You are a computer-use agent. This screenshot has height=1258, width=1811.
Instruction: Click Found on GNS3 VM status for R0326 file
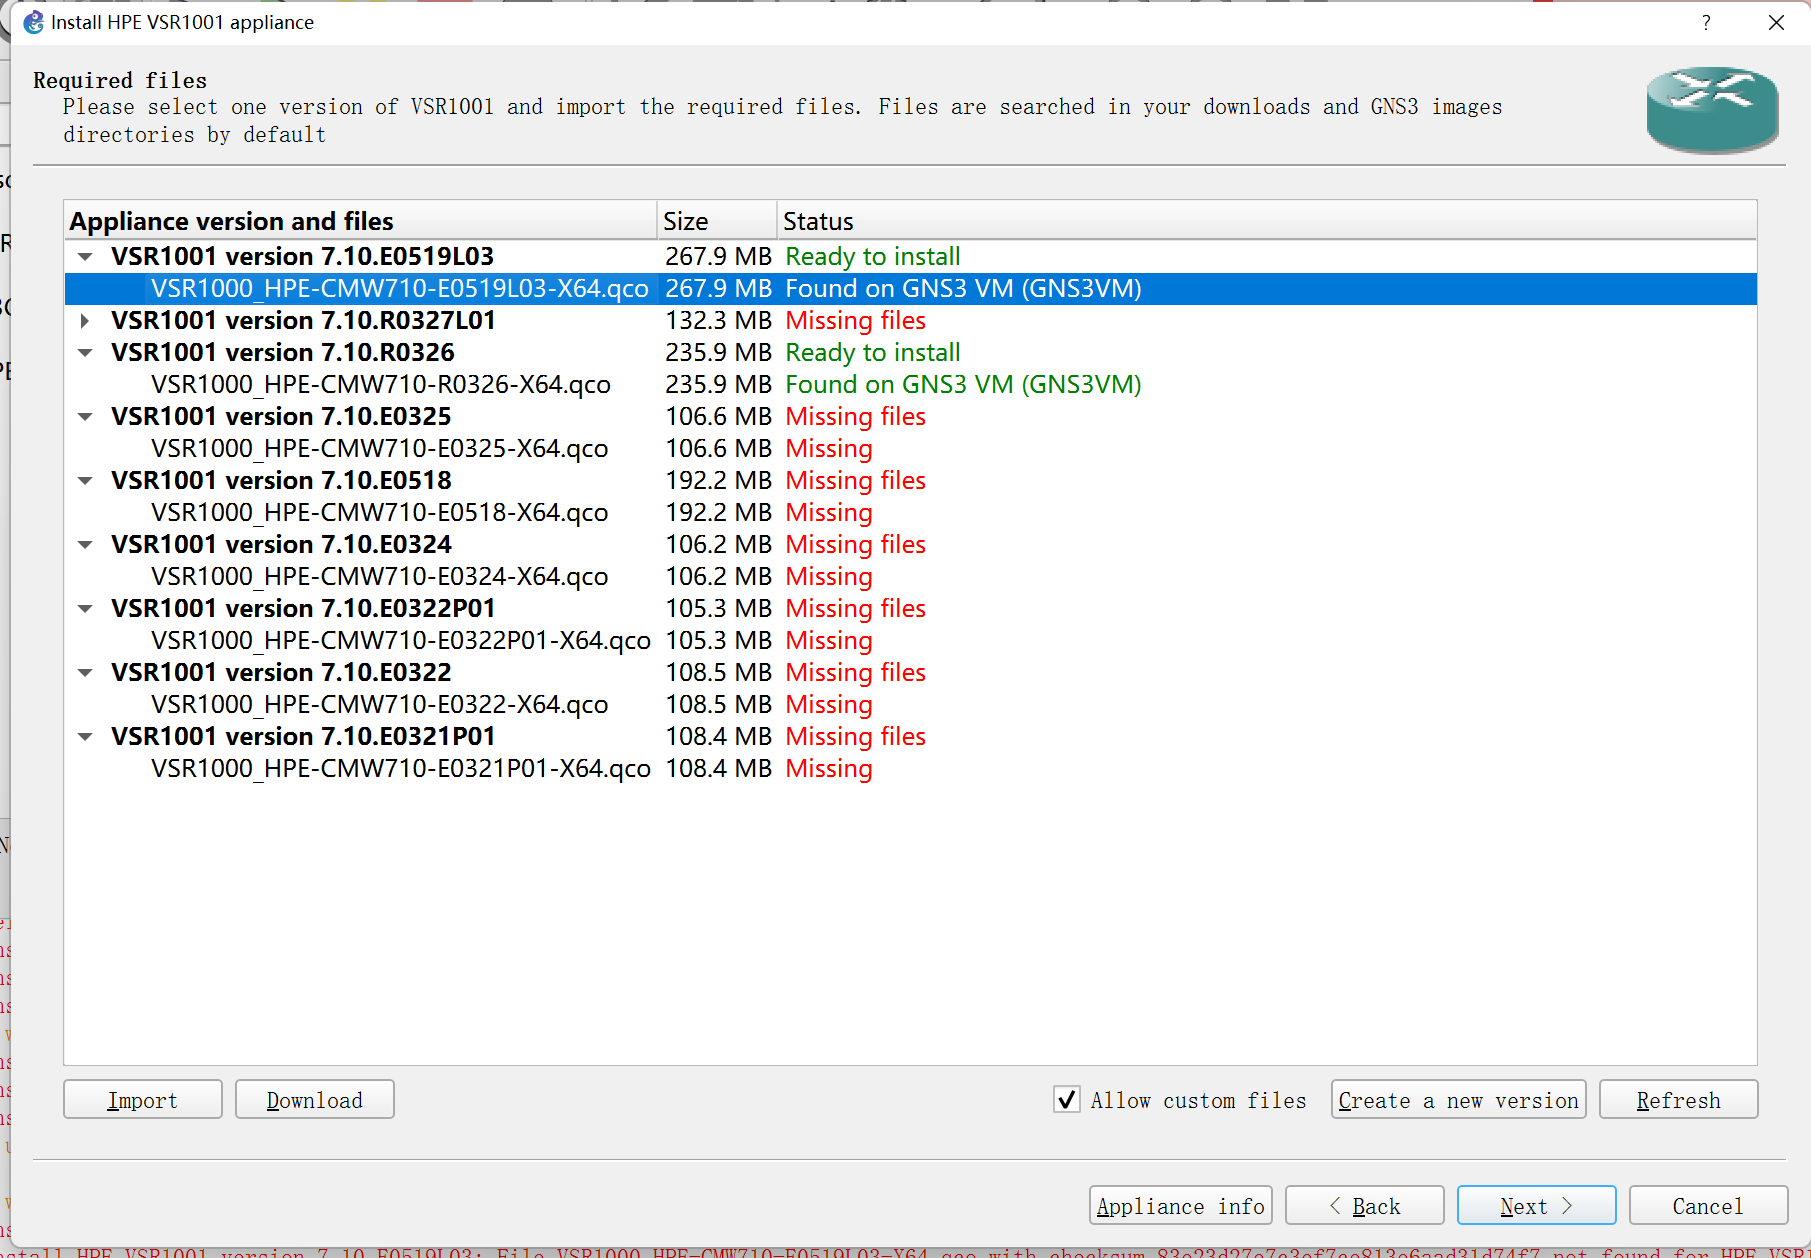[963, 385]
